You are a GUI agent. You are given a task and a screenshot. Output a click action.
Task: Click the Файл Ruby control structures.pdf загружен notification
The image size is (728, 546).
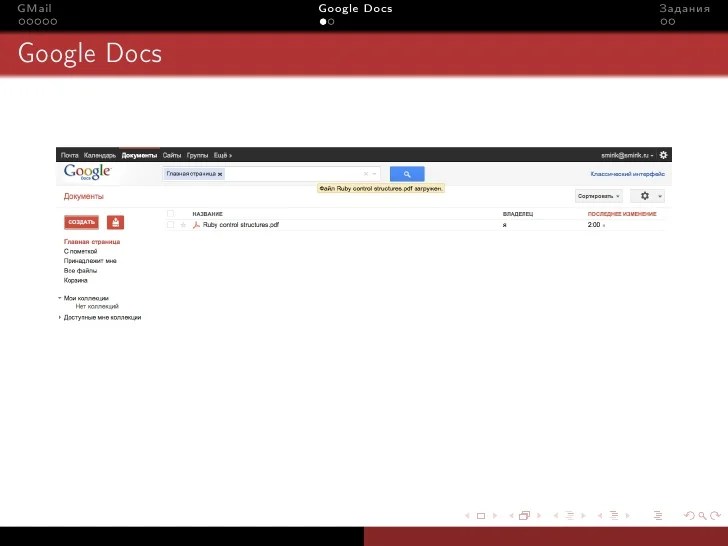coord(381,188)
